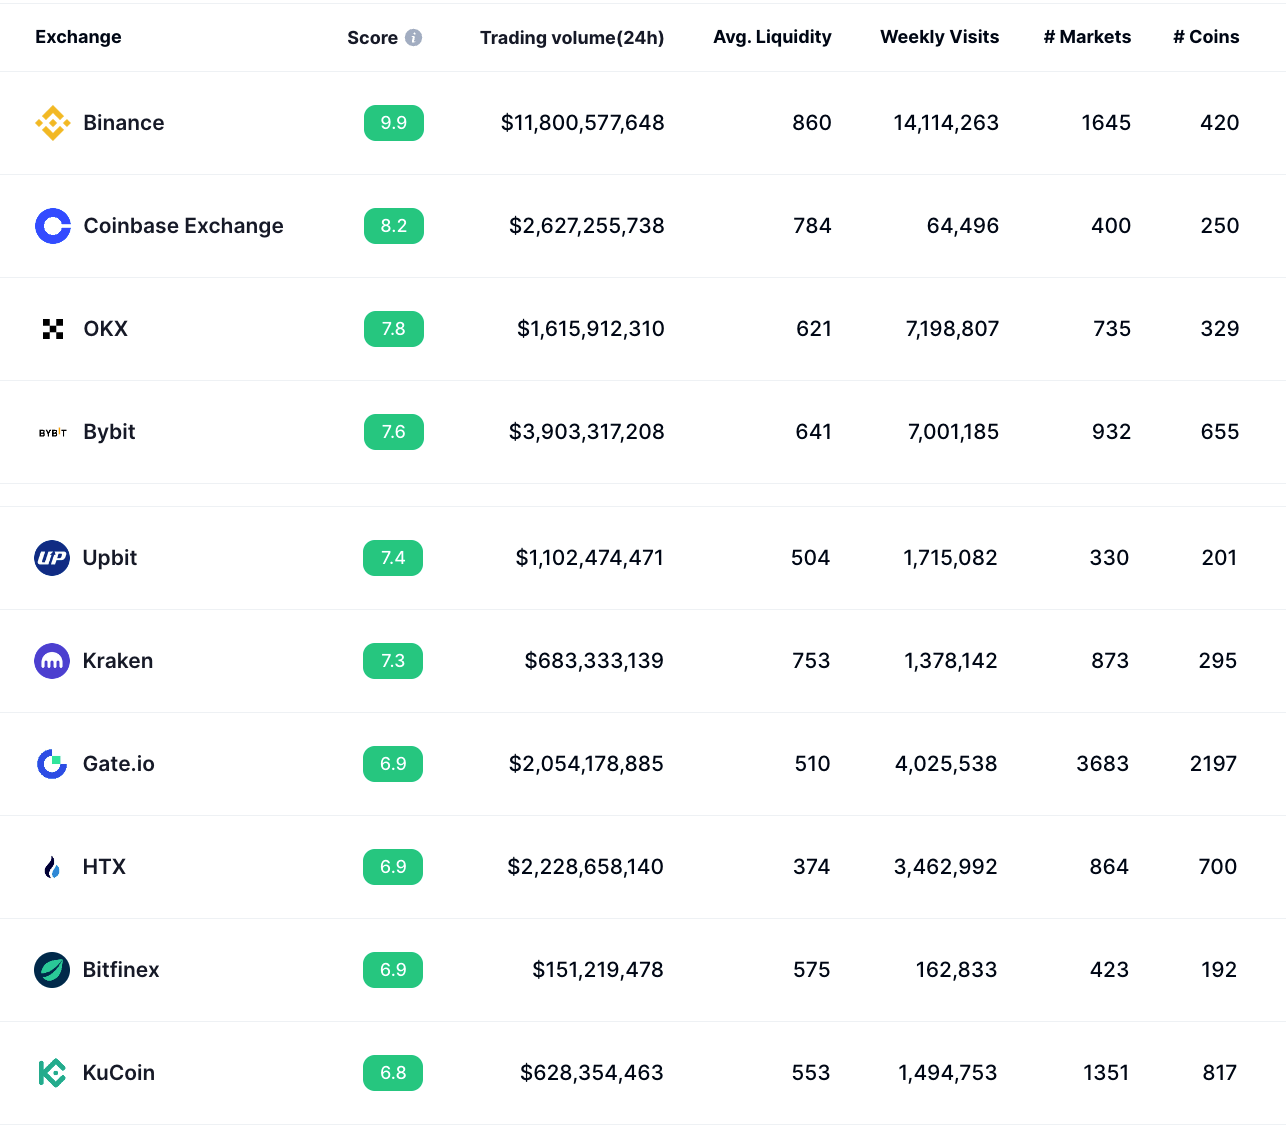The image size is (1286, 1129).
Task: Click the info icon next to Score
Action: pyautogui.click(x=416, y=37)
